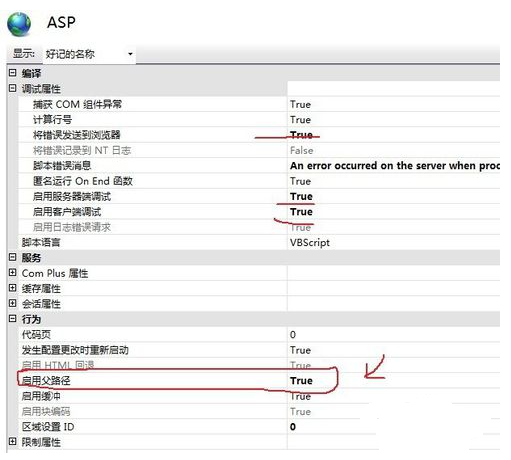Select the 缓存属性 label
This screenshot has height=460, width=511.
41,289
